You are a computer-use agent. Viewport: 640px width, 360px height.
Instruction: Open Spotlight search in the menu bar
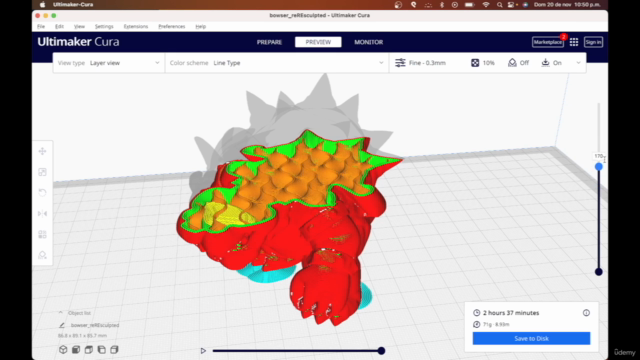(500, 4)
